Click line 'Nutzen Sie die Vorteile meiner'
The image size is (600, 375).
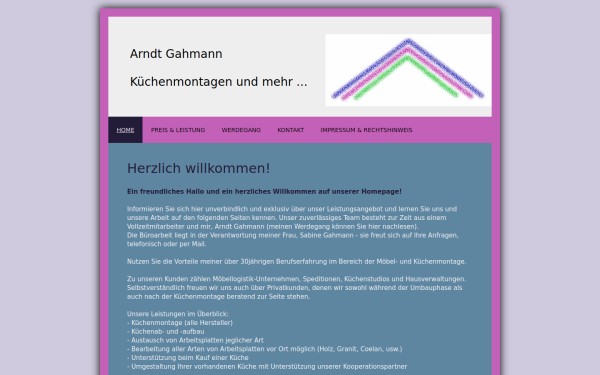click(x=297, y=262)
